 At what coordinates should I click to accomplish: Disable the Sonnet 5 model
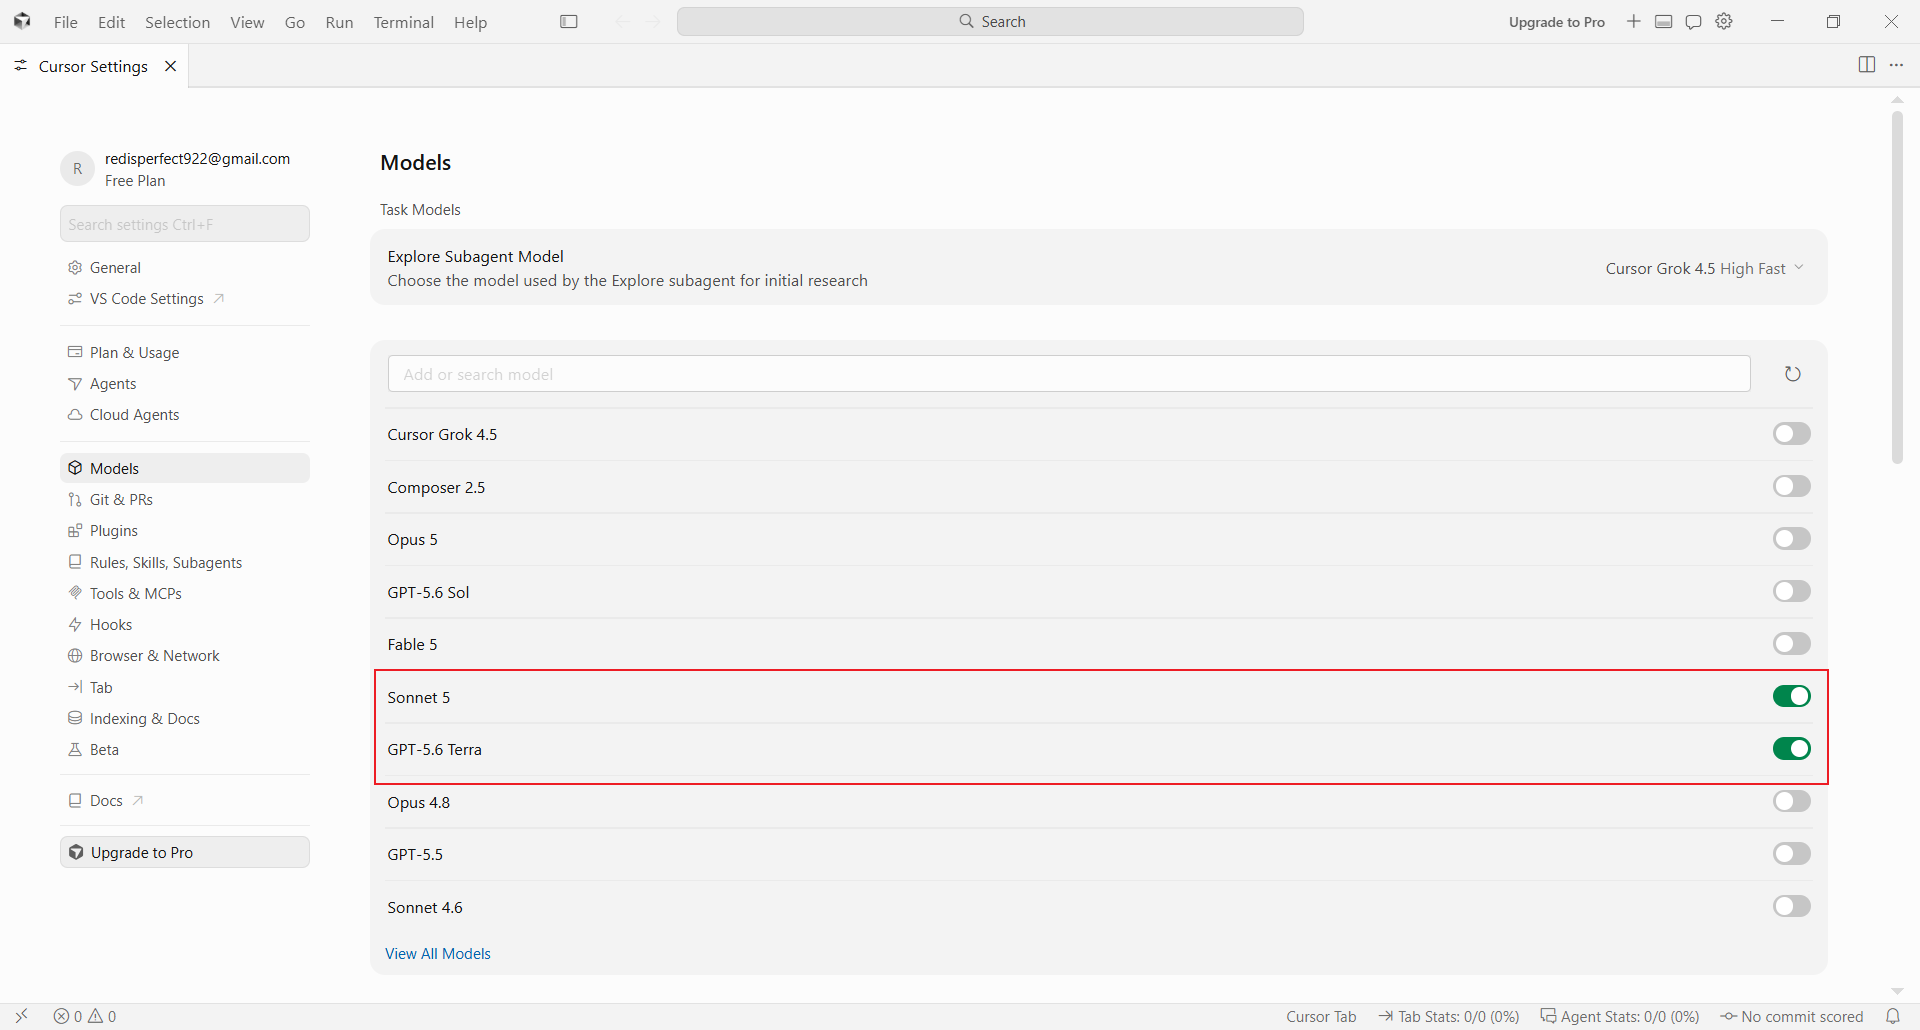click(1791, 697)
